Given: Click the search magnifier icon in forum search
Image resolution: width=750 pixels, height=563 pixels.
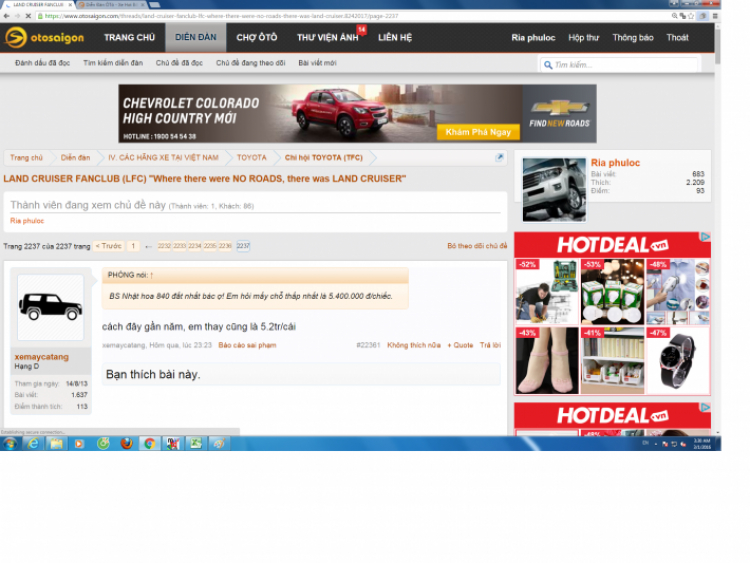Looking at the screenshot, I should [548, 65].
